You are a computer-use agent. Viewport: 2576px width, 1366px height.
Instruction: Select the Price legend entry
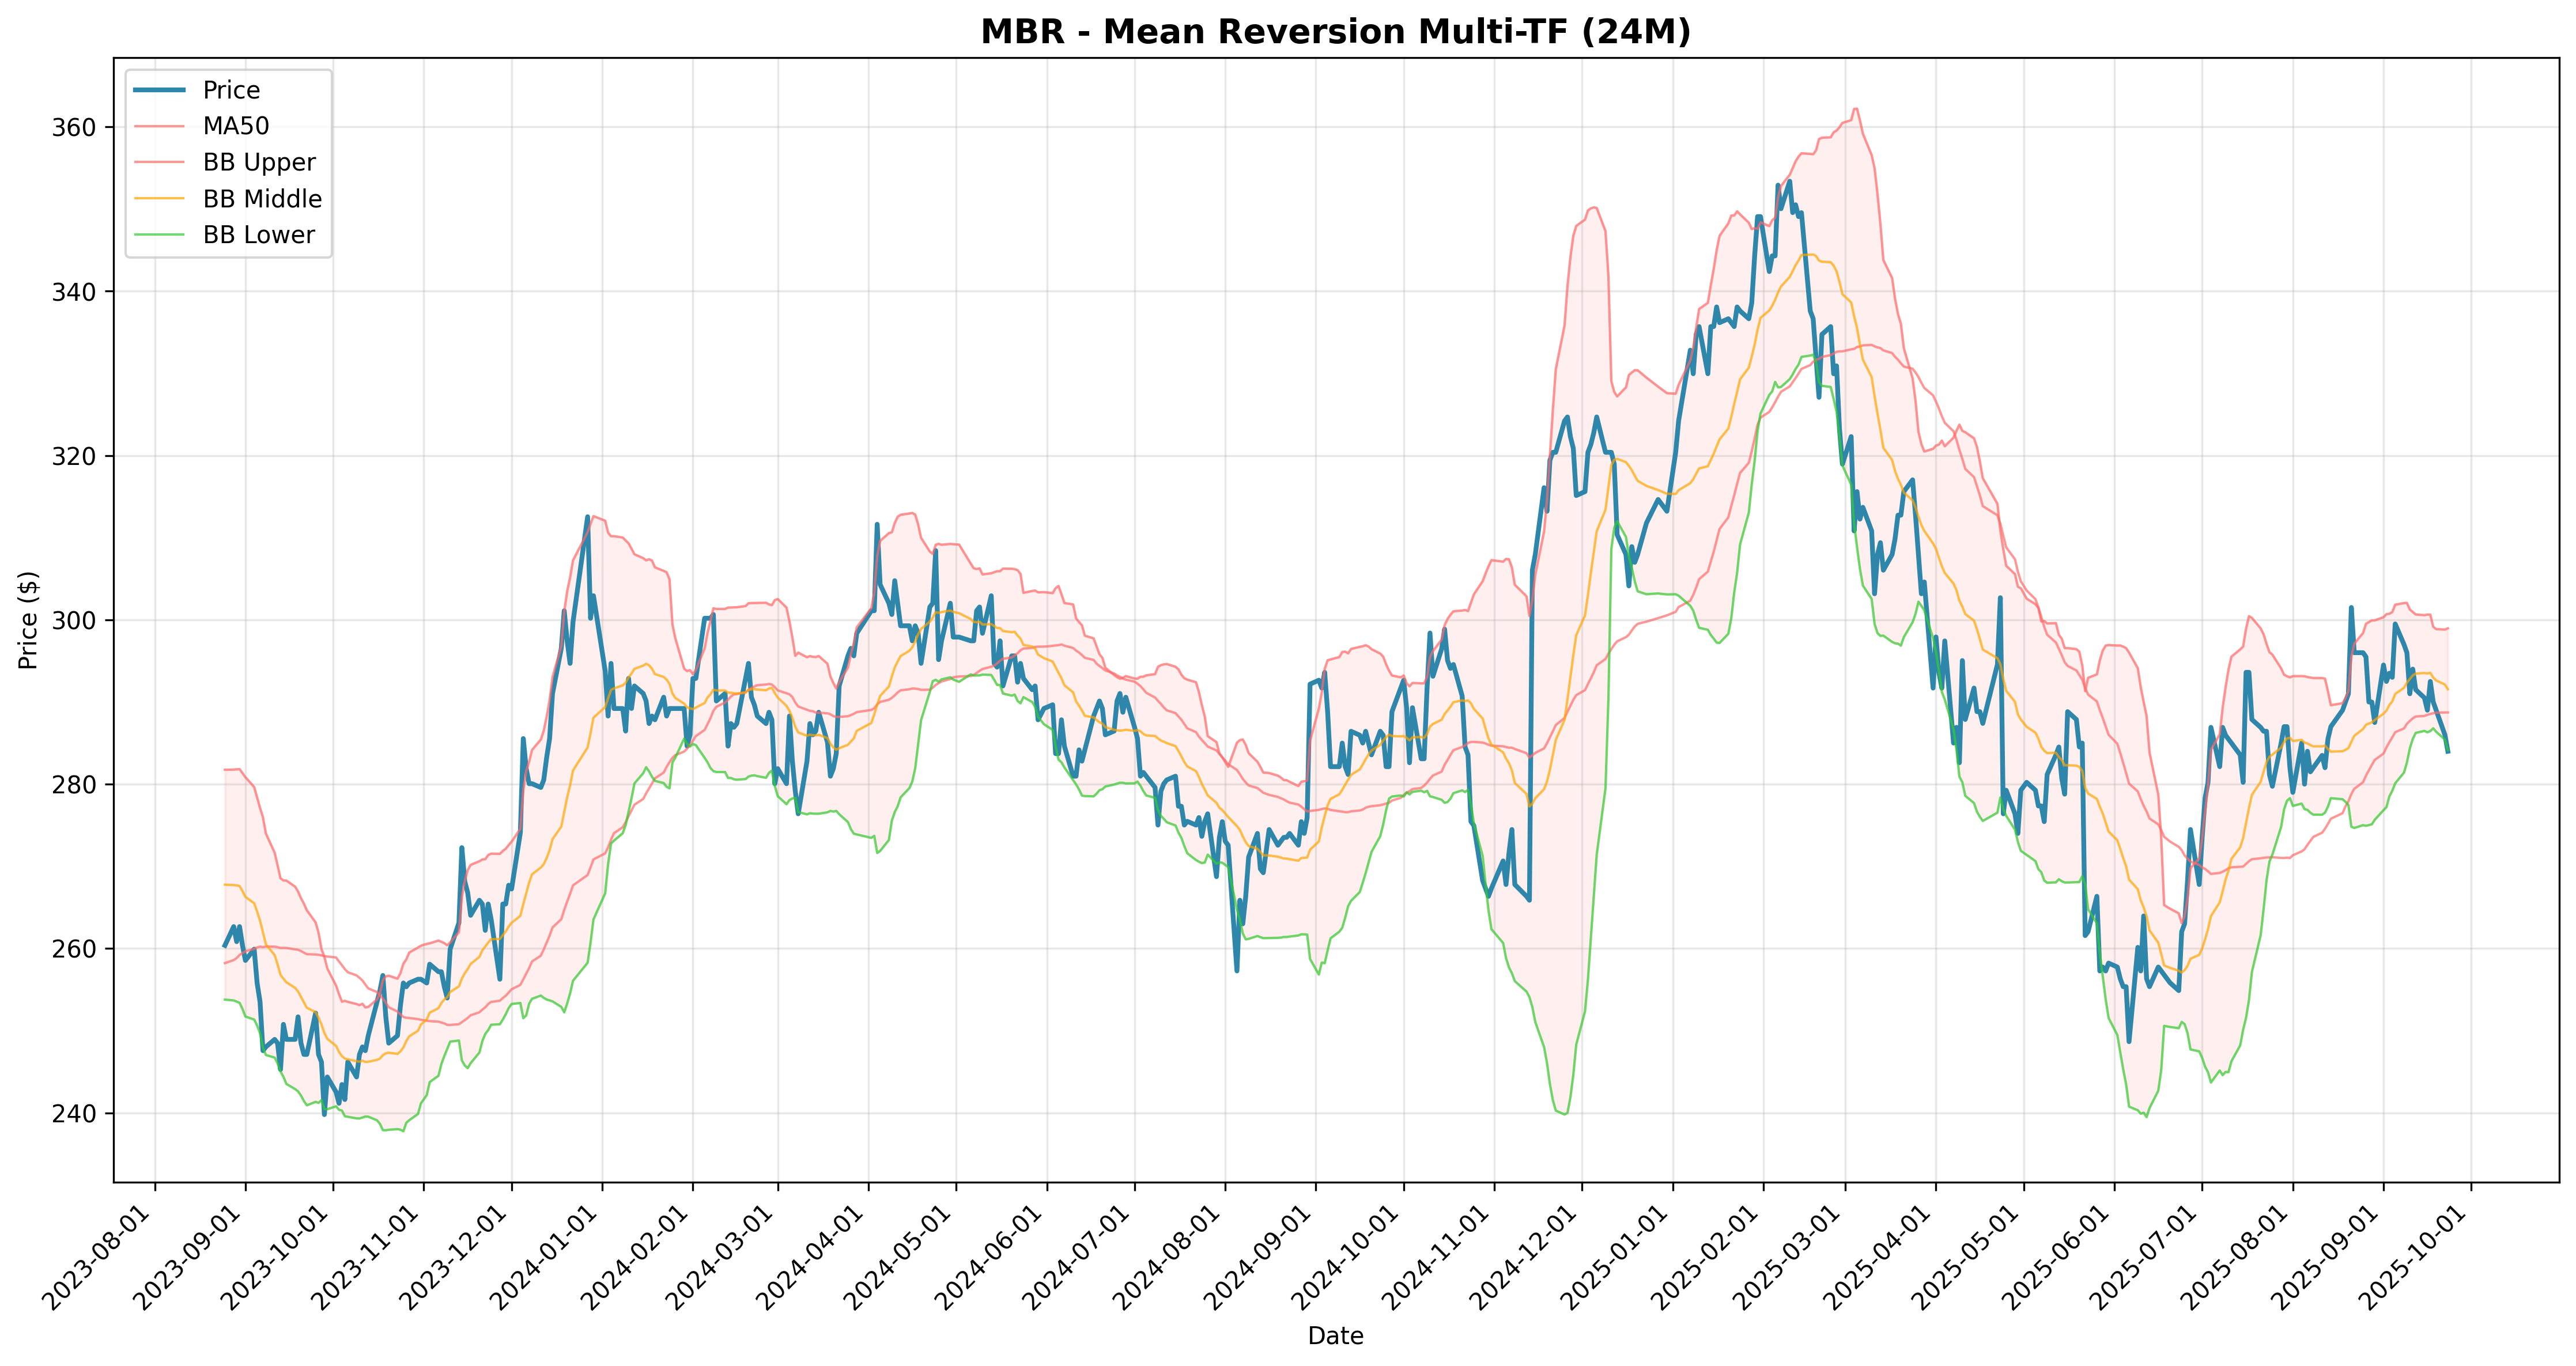[231, 90]
